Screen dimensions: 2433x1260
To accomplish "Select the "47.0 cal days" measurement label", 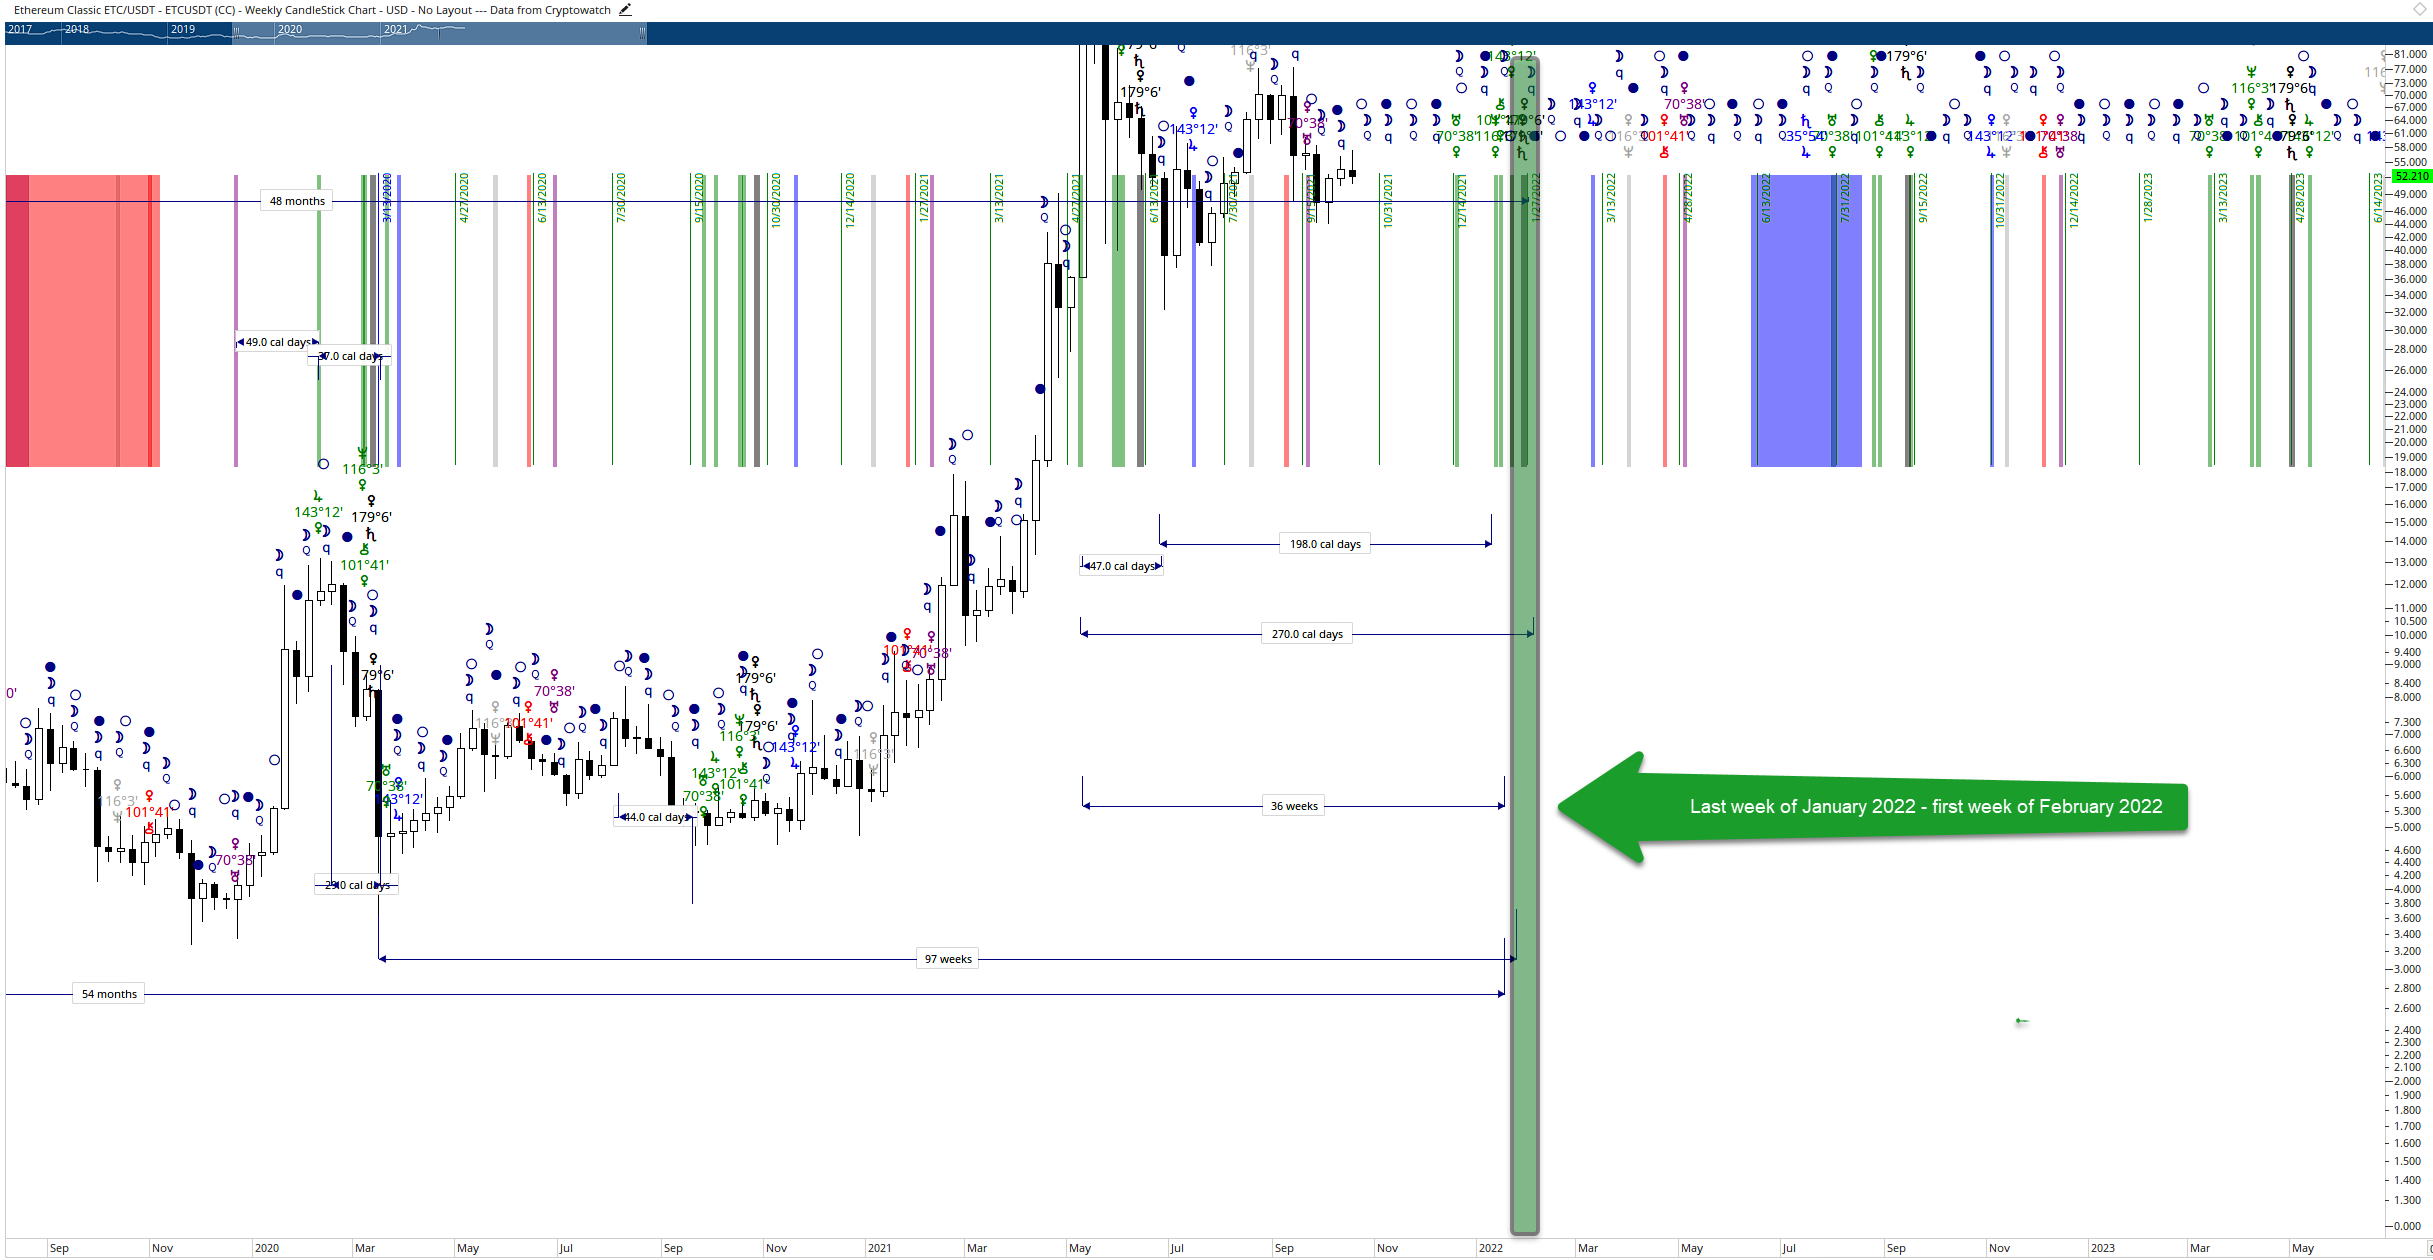I will click(1122, 566).
